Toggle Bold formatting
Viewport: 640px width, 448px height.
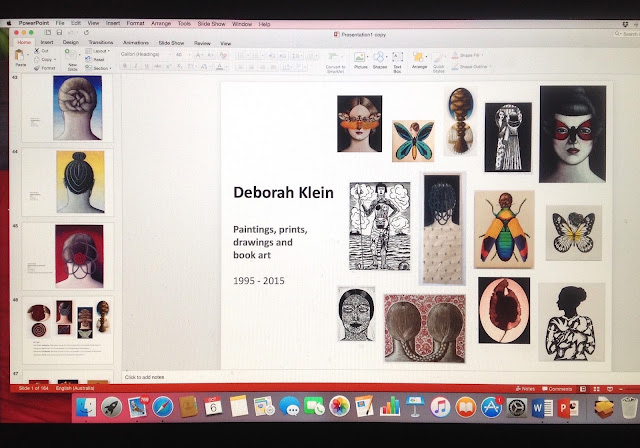[x=125, y=66]
